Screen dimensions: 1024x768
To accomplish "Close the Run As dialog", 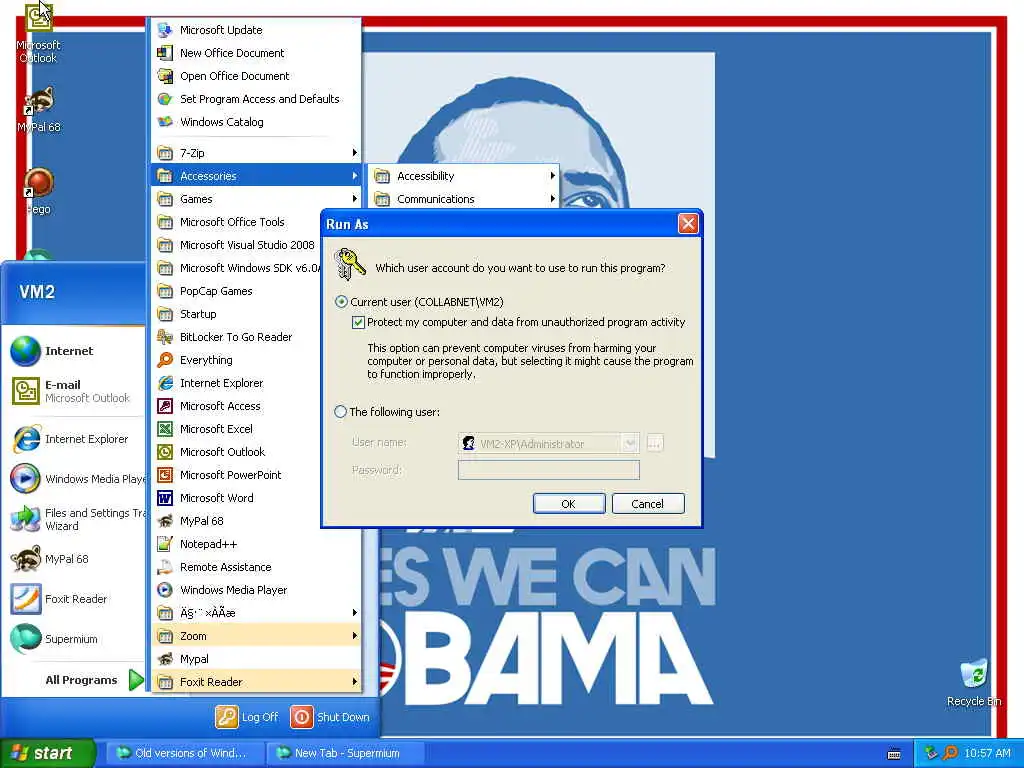I will [x=688, y=224].
